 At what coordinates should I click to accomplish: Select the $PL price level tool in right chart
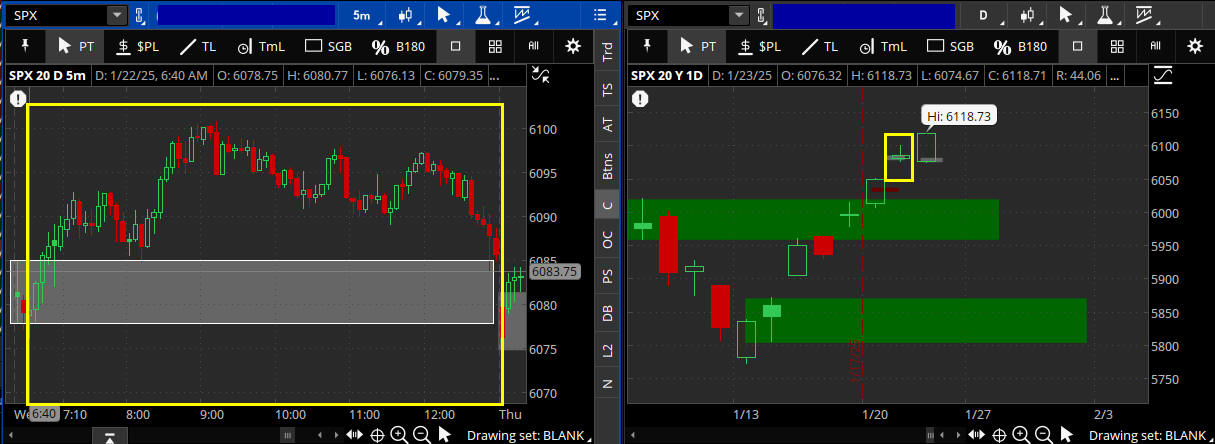[759, 46]
